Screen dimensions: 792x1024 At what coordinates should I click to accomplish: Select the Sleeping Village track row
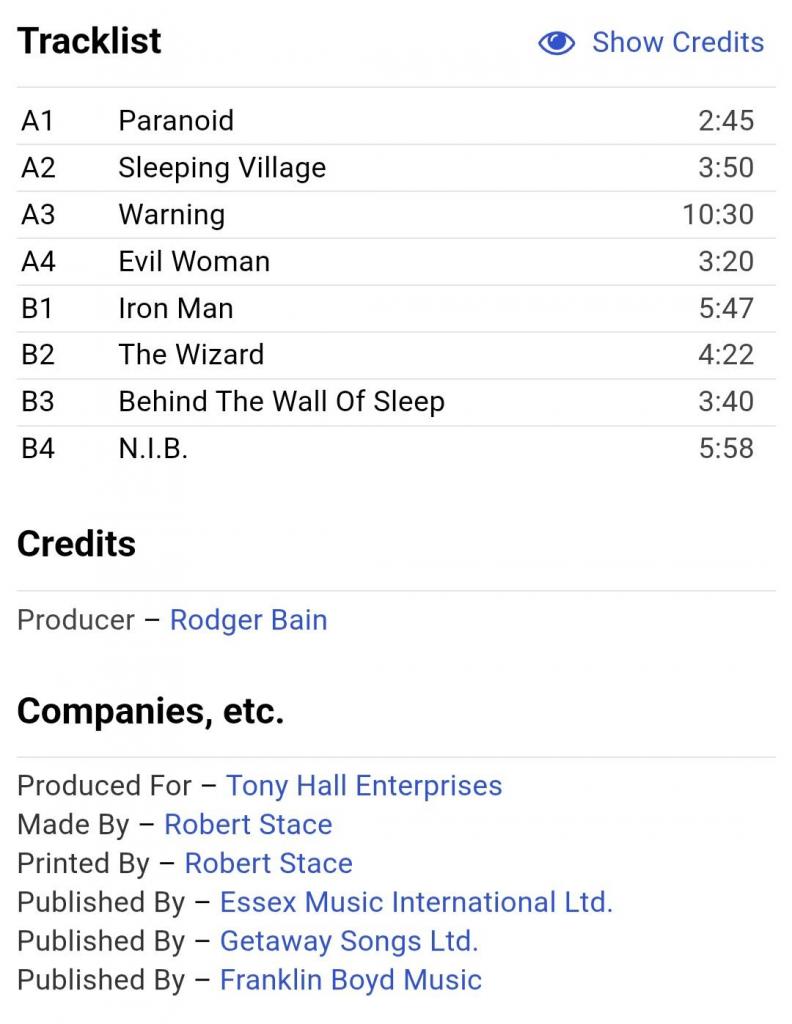point(222,168)
